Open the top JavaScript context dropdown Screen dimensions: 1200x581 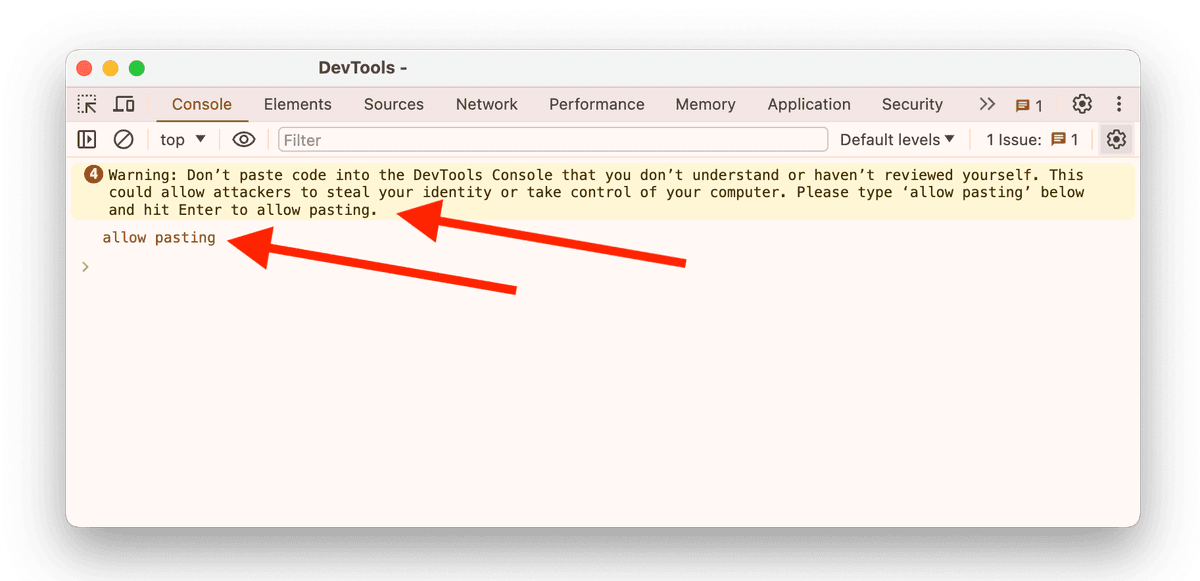tap(183, 140)
